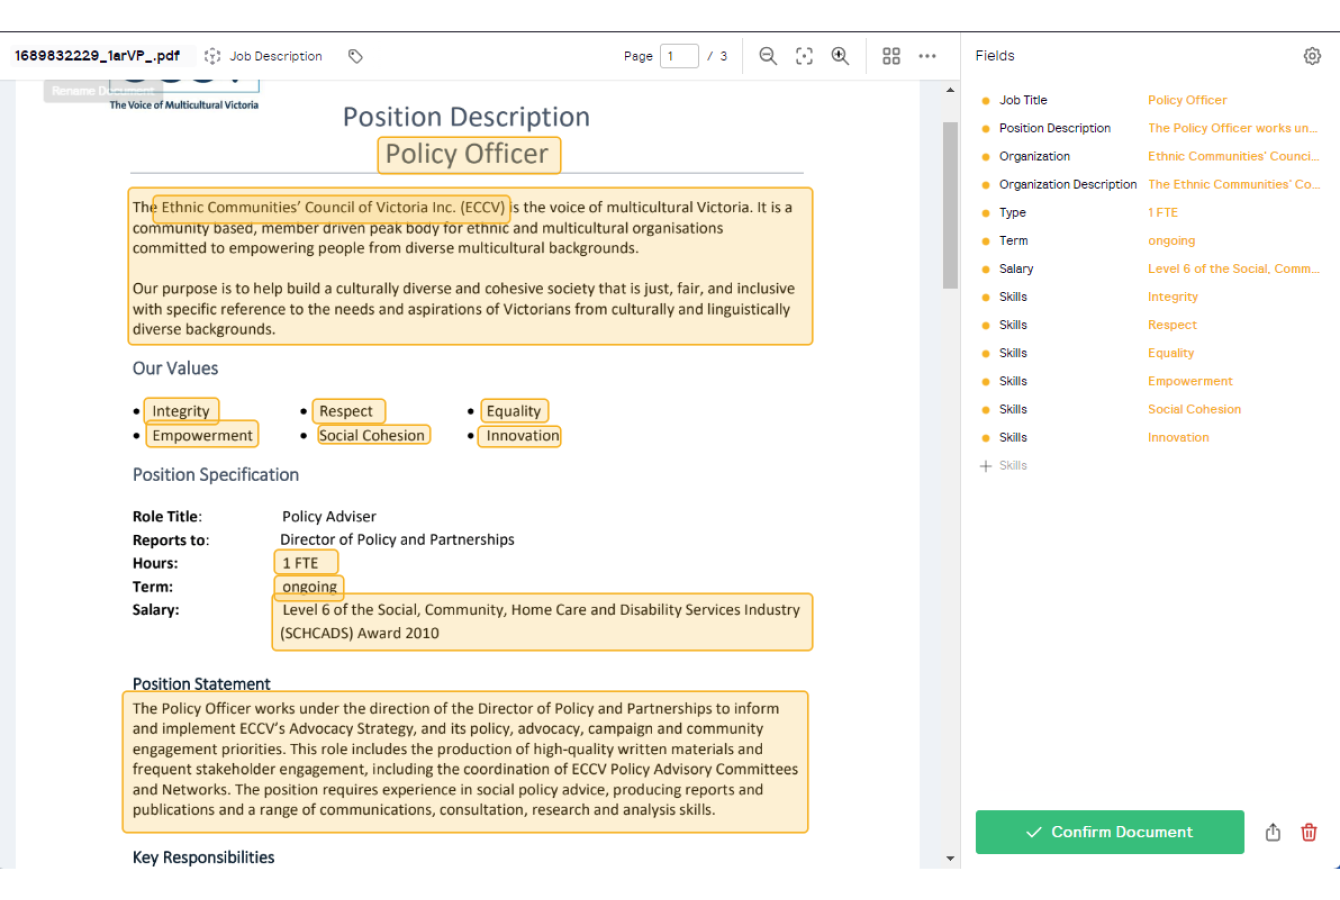
Task: Click the delete document trash icon
Action: 1308,832
